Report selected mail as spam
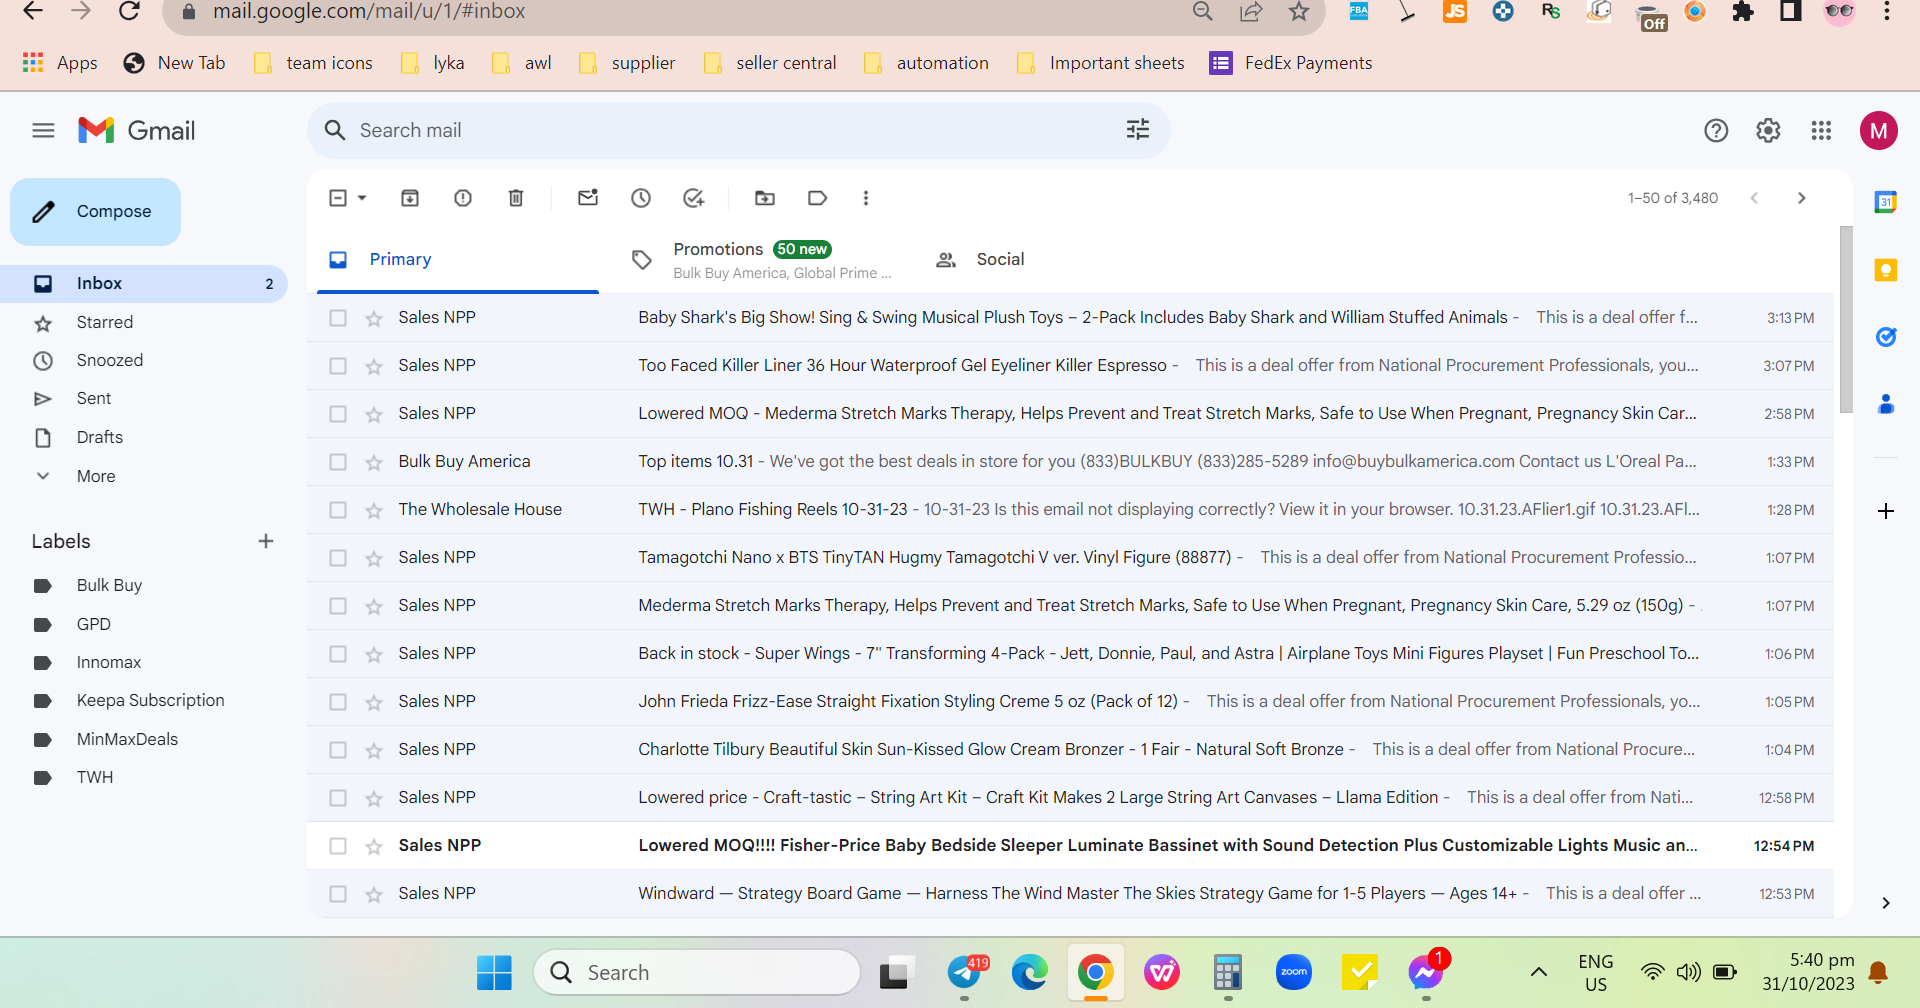This screenshot has width=1920, height=1008. click(463, 198)
